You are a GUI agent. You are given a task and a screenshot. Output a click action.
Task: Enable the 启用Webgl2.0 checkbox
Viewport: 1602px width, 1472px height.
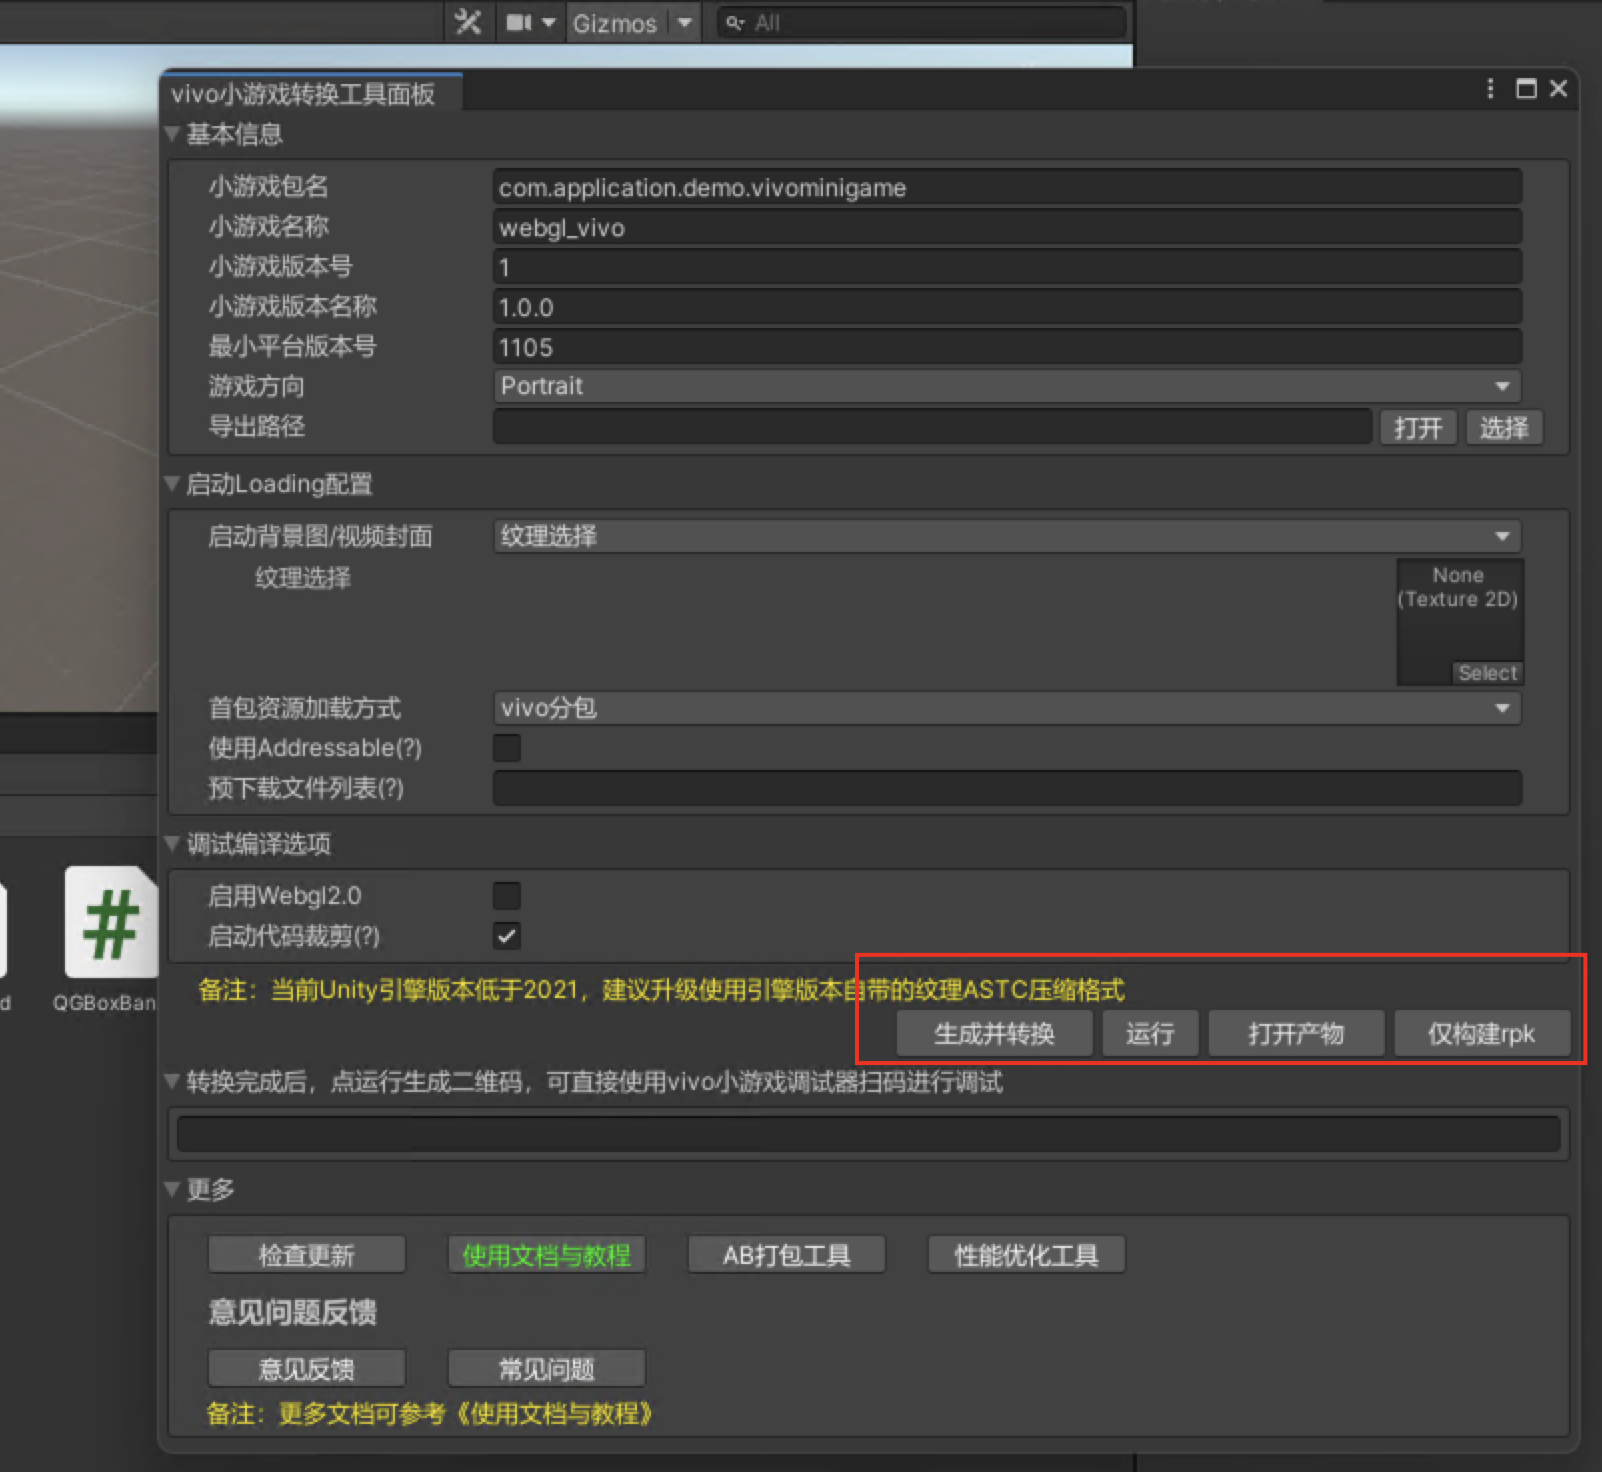[507, 896]
